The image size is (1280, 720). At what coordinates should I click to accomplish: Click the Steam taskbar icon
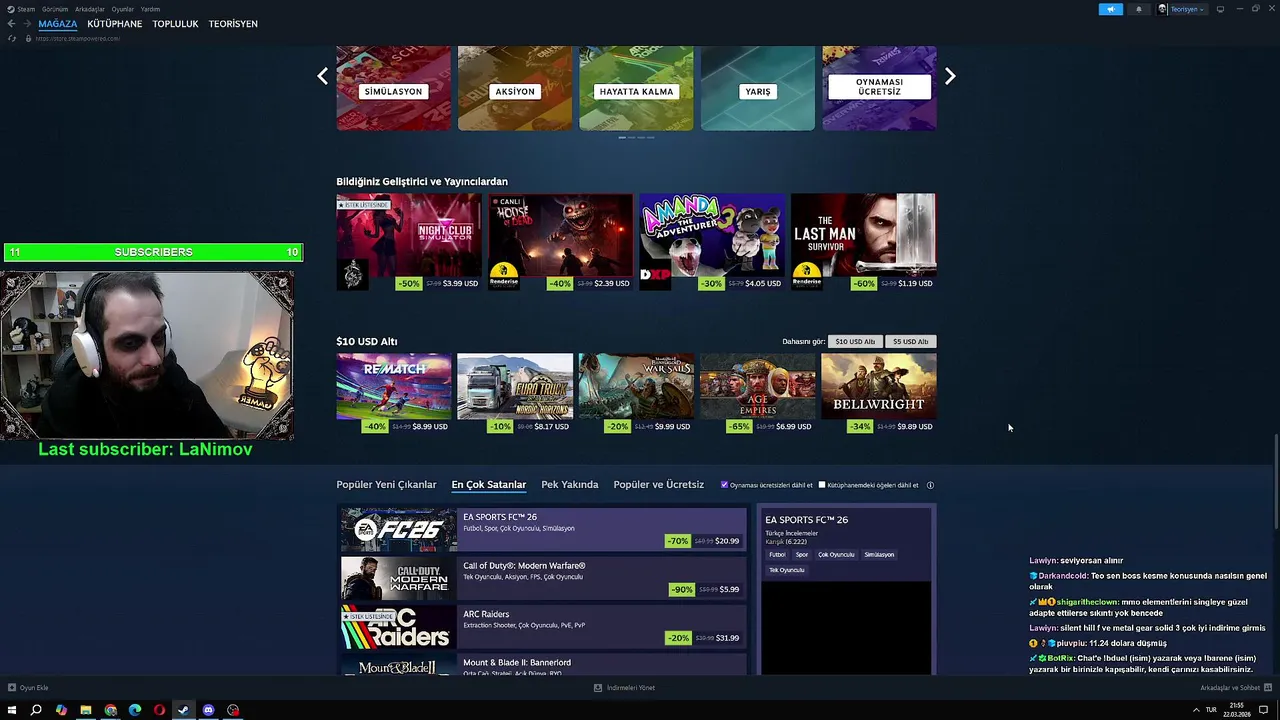(x=183, y=710)
